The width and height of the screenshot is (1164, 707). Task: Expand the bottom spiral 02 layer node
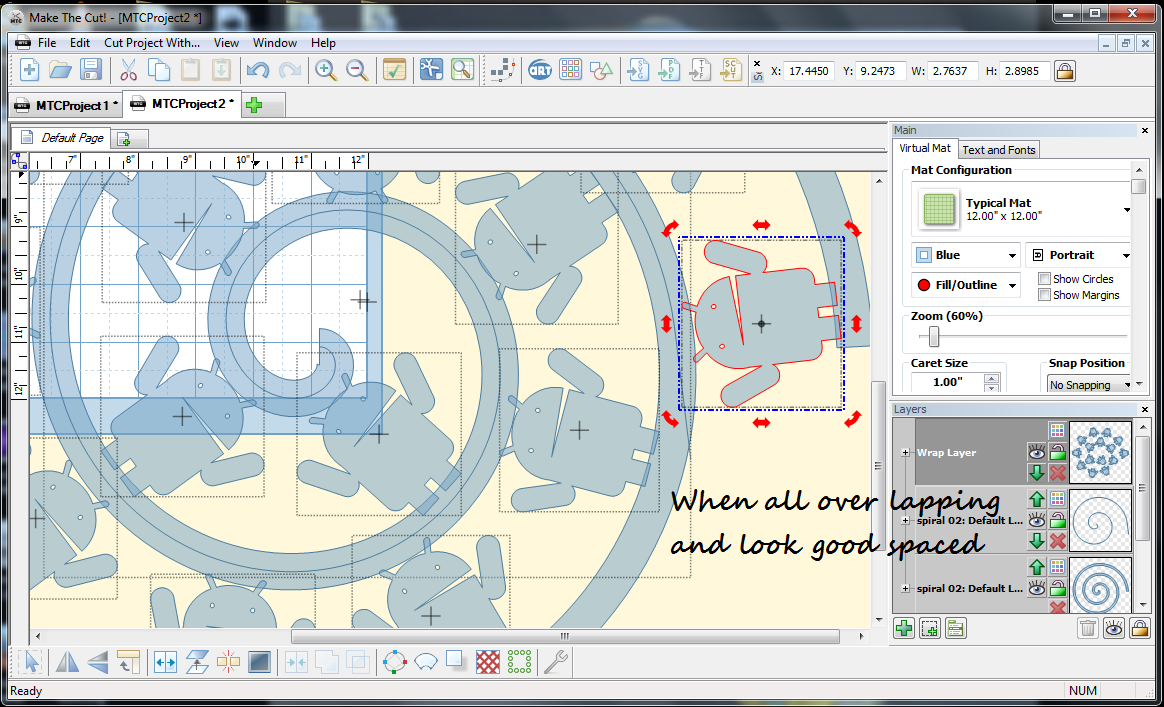[x=905, y=588]
